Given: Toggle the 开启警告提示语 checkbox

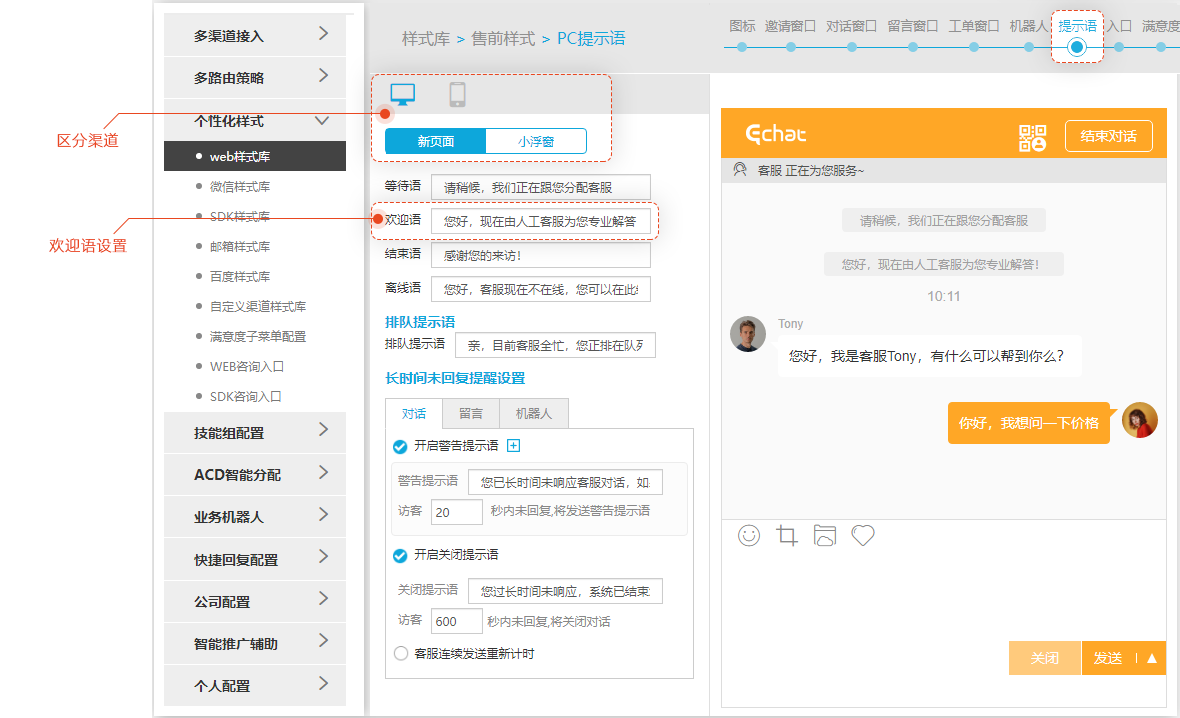Looking at the screenshot, I should [x=400, y=447].
